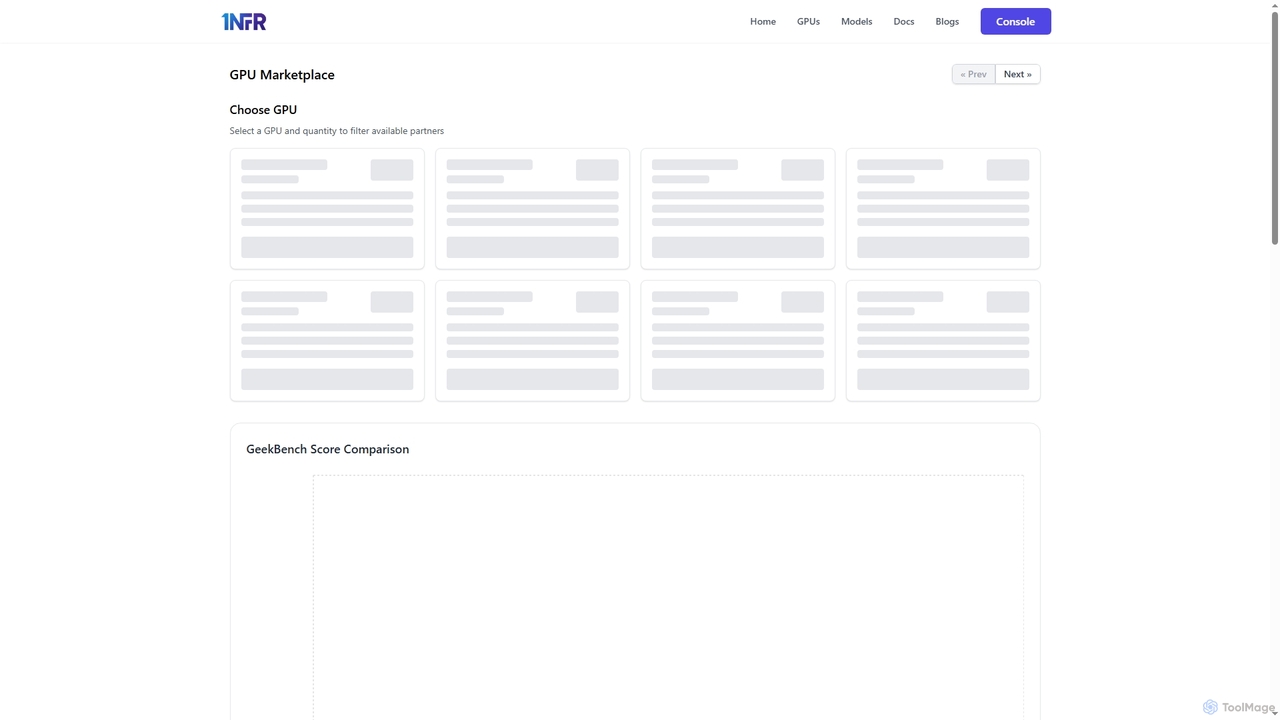Click the GeekBench Score Comparison title
The width and height of the screenshot is (1280, 720).
coord(327,449)
